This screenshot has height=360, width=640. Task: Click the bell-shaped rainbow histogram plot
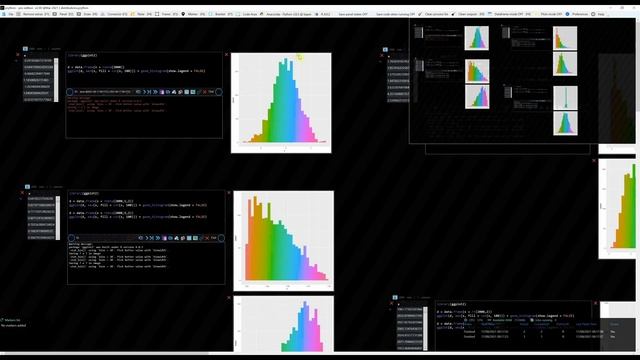point(281,103)
